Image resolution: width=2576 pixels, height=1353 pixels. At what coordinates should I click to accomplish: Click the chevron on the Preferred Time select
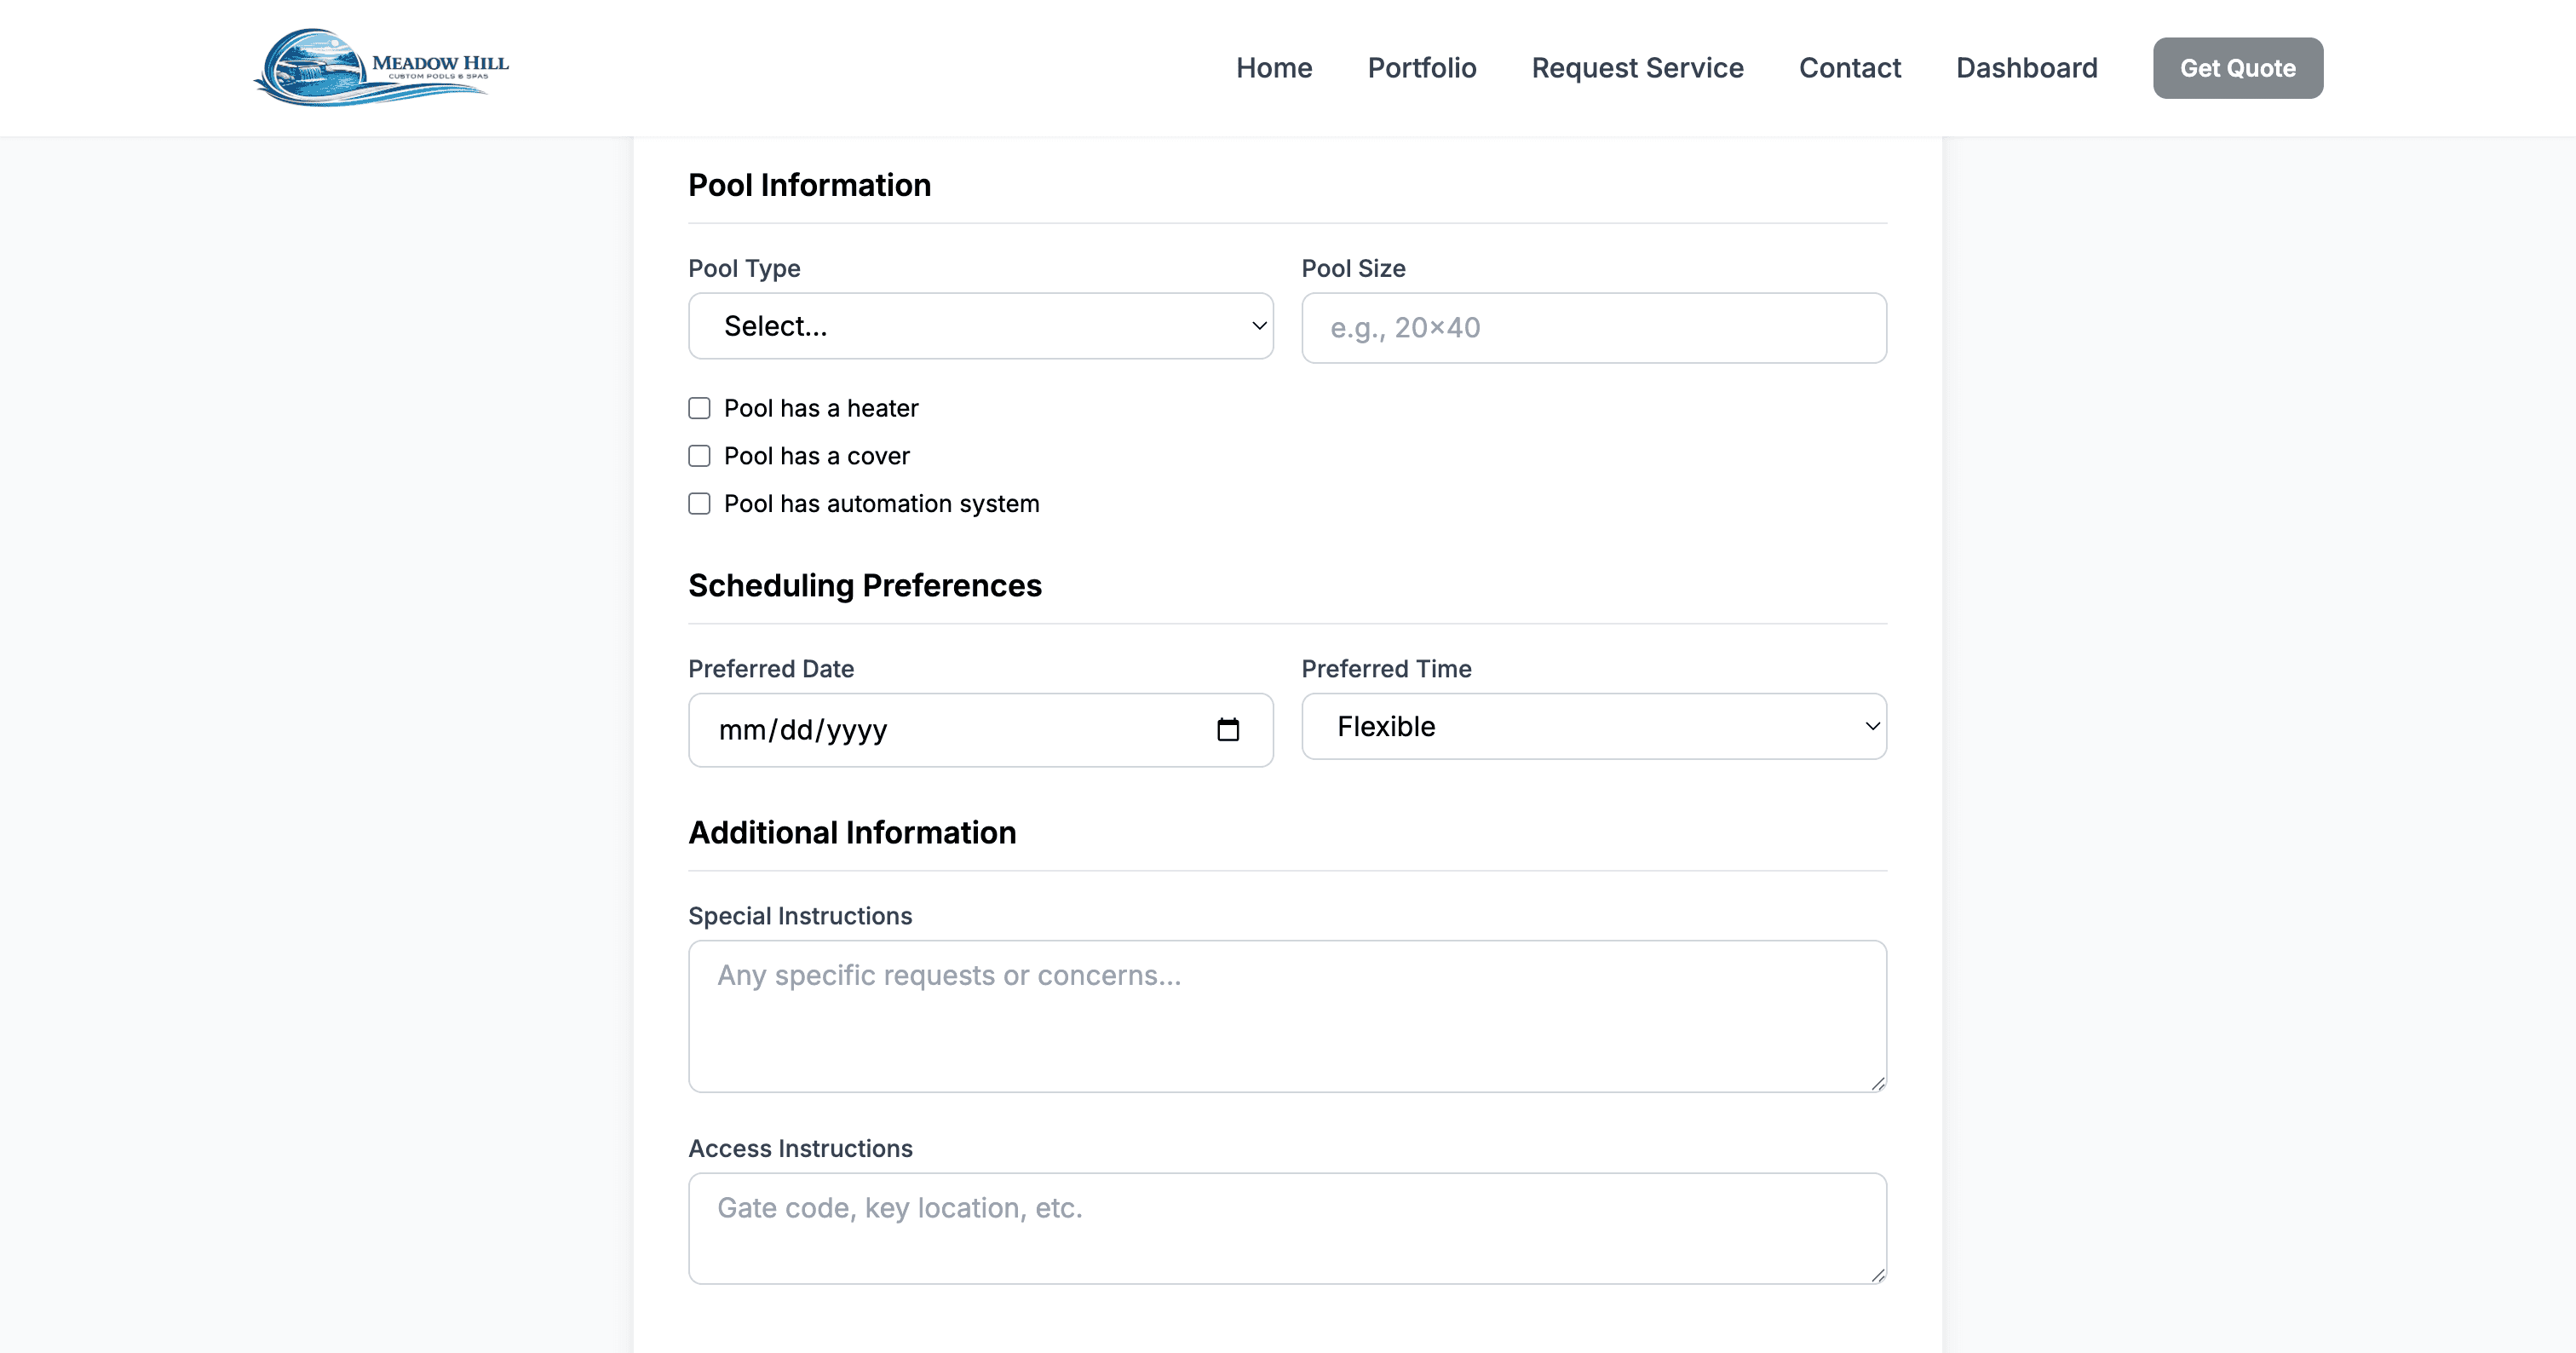click(1870, 726)
